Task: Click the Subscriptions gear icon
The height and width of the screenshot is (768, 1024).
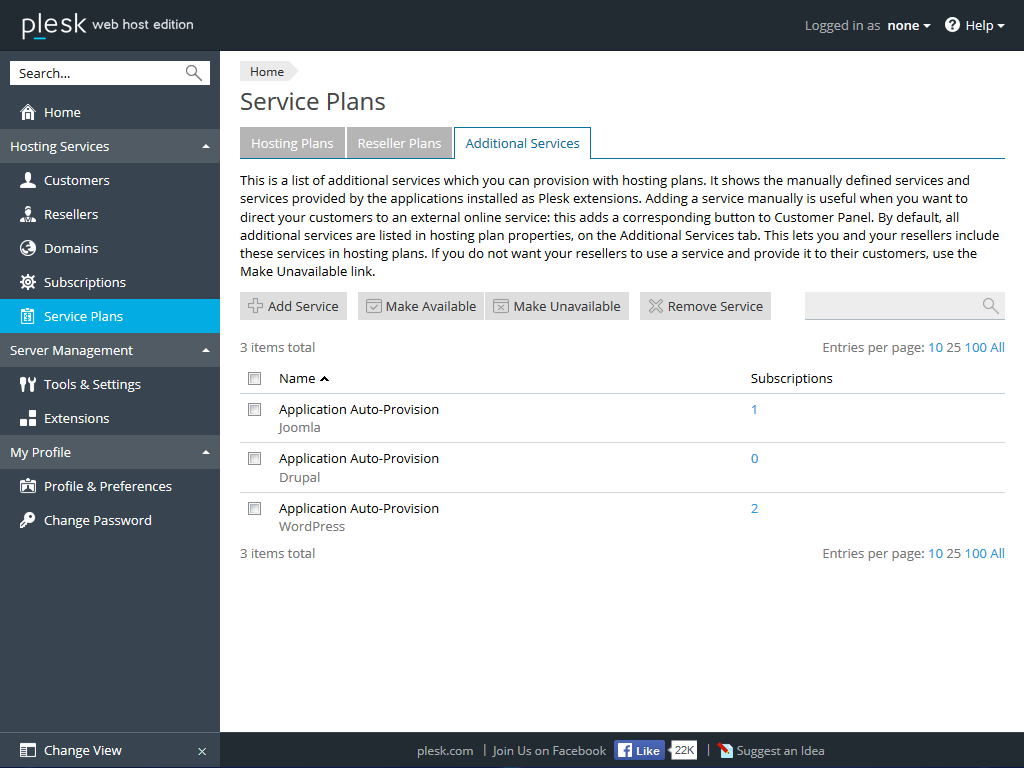Action: [x=27, y=282]
